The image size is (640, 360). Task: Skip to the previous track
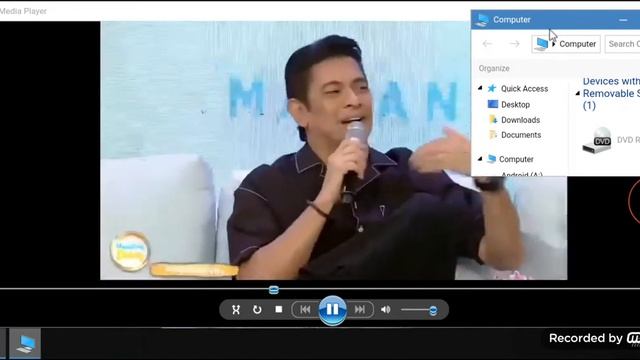[x=305, y=310]
